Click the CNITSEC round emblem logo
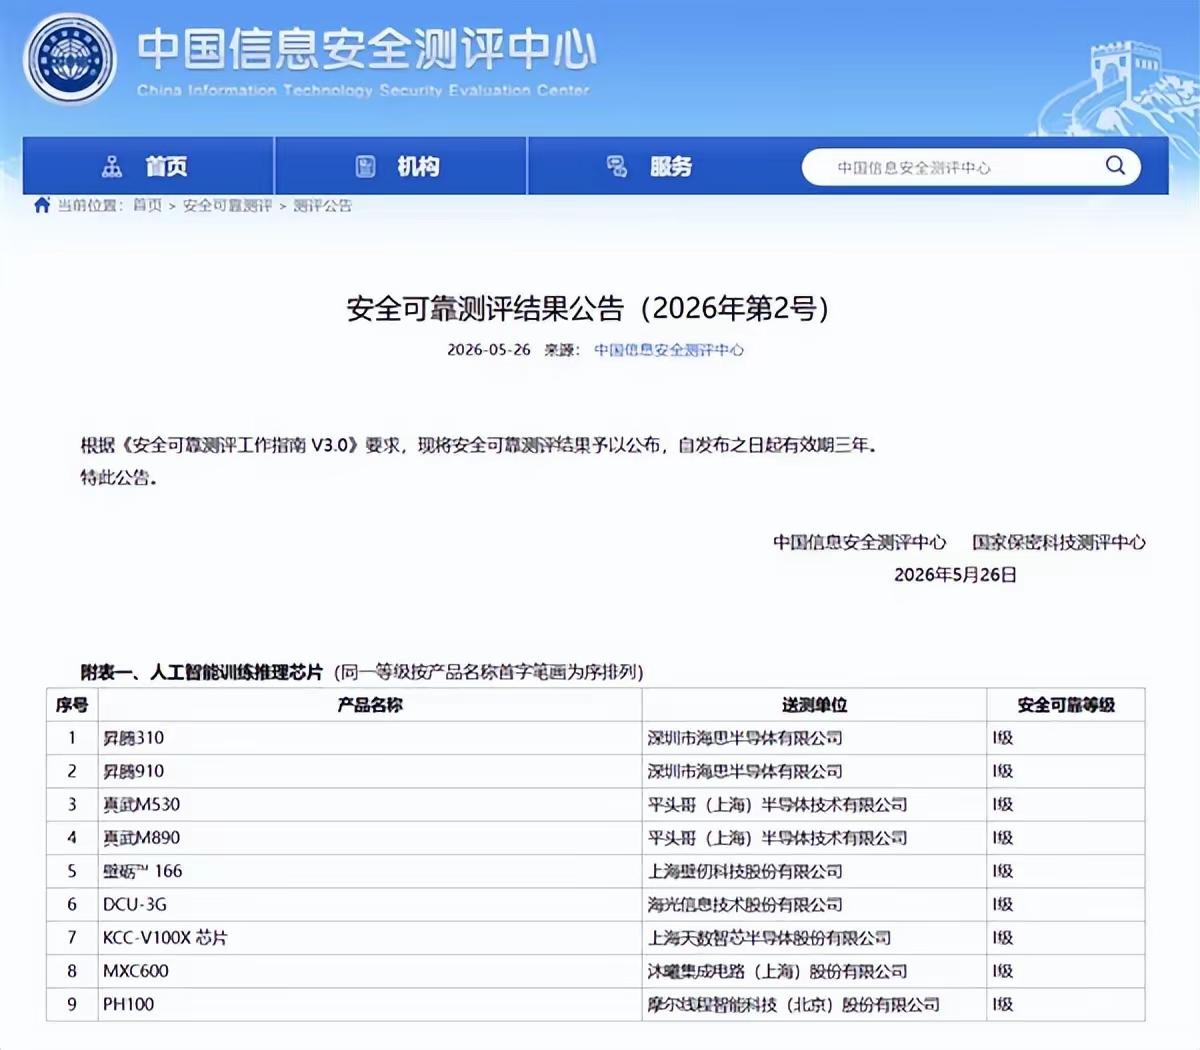The width and height of the screenshot is (1200, 1050). pos(71,58)
